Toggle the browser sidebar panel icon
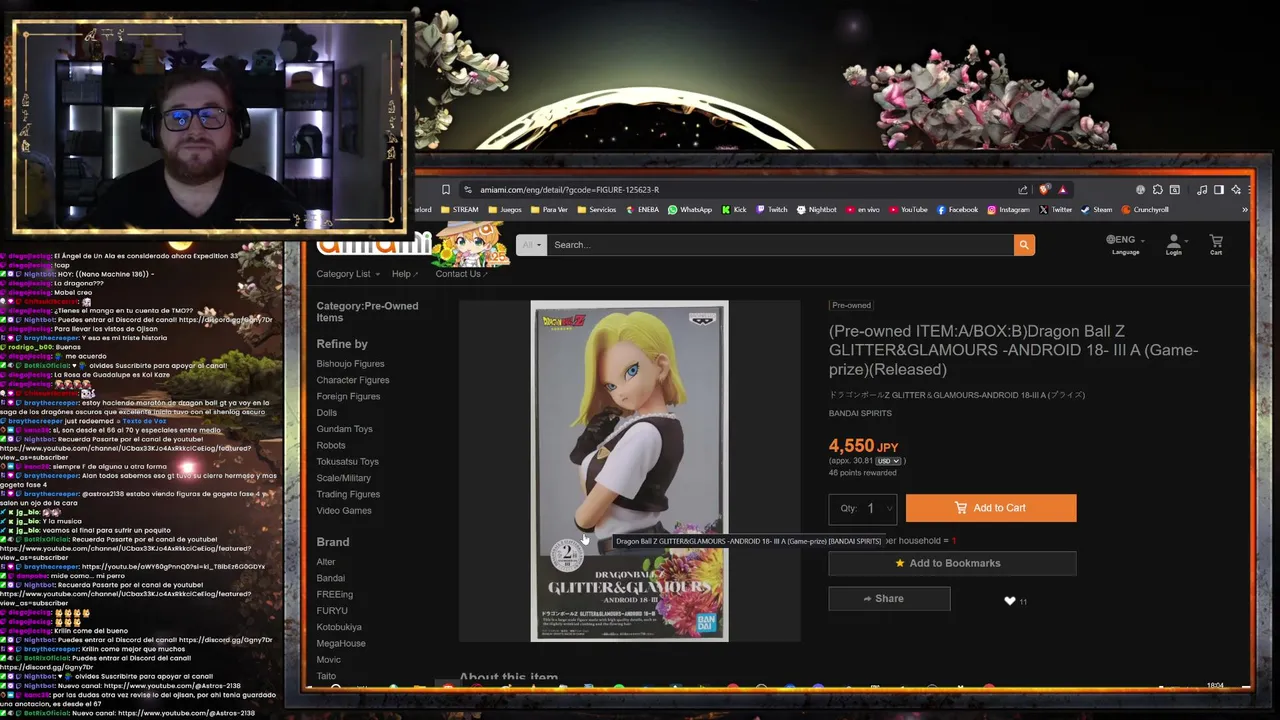Image resolution: width=1280 pixels, height=720 pixels. [x=1219, y=189]
